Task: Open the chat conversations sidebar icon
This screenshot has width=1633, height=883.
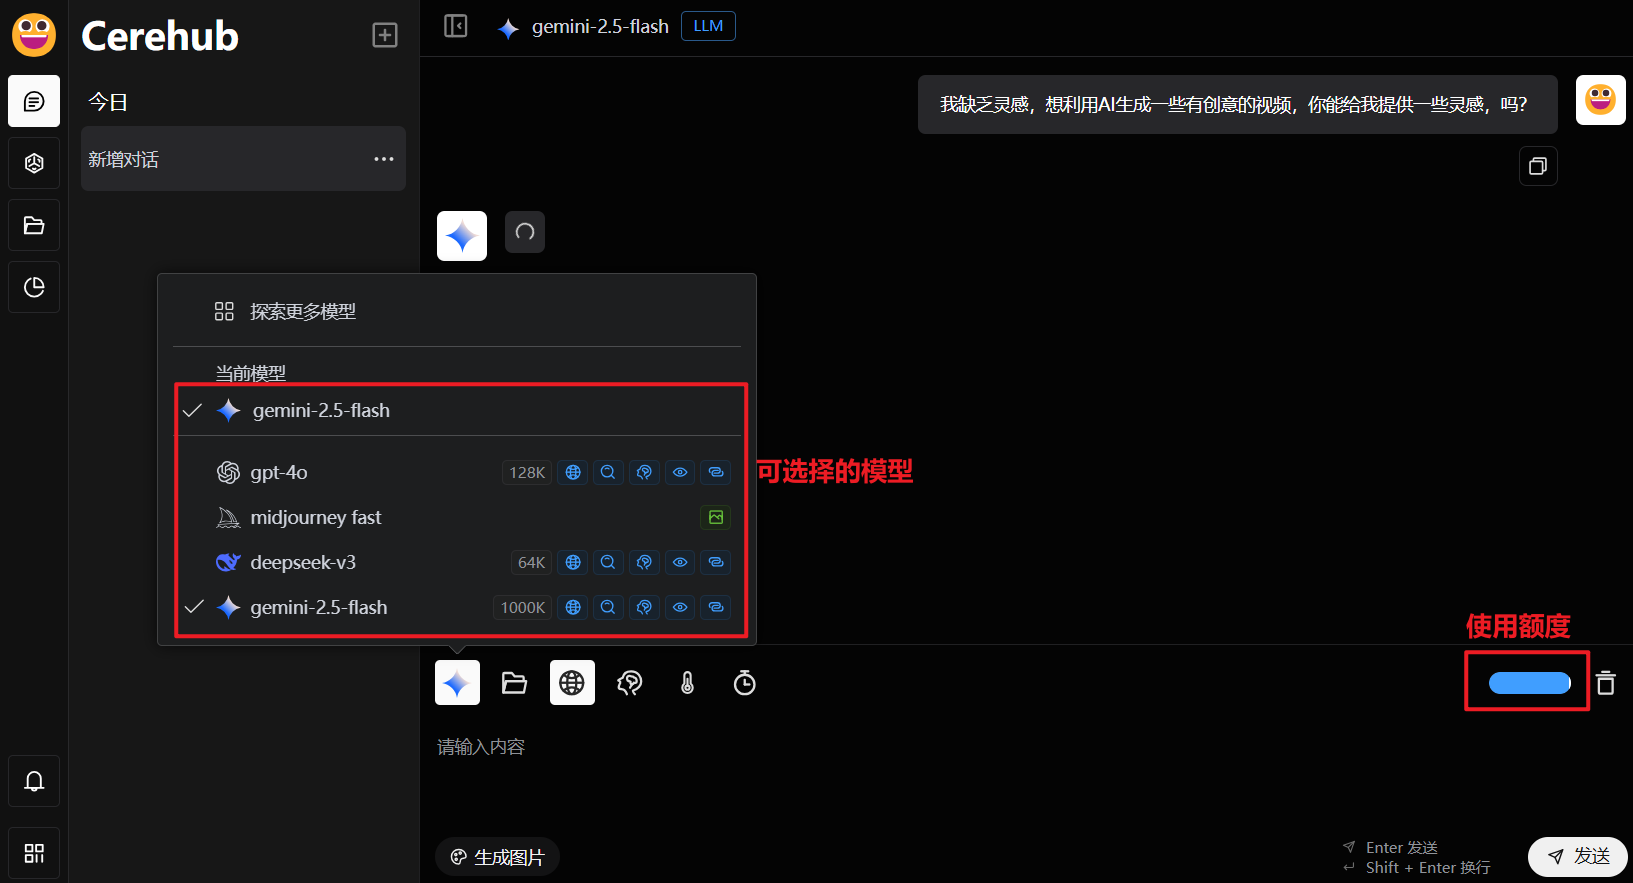Action: [x=34, y=101]
